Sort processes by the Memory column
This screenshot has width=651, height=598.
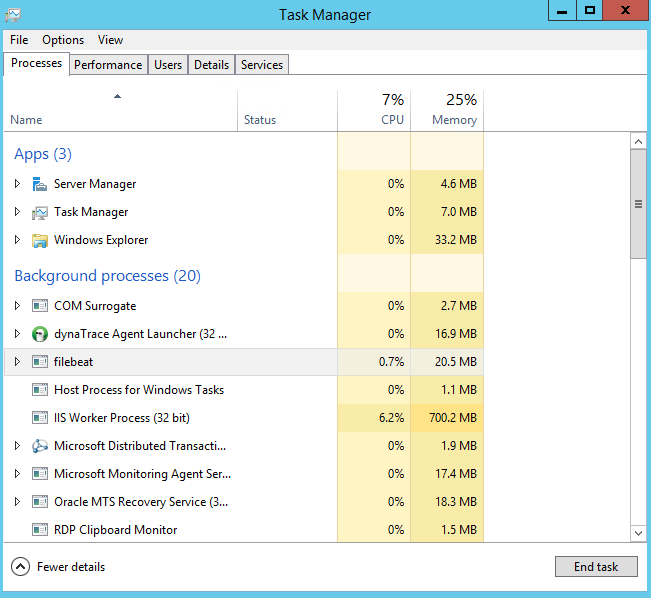pyautogui.click(x=454, y=120)
